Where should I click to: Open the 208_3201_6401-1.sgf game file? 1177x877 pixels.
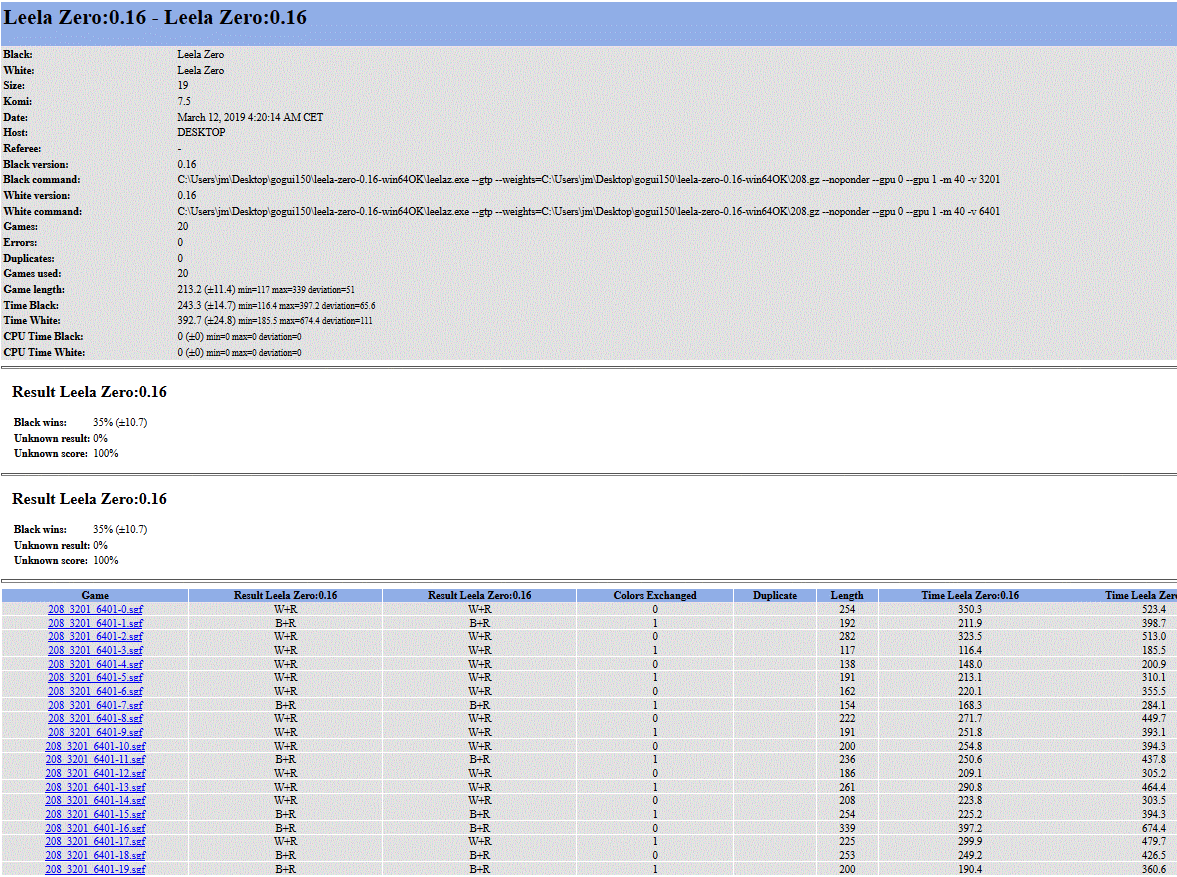pos(95,623)
